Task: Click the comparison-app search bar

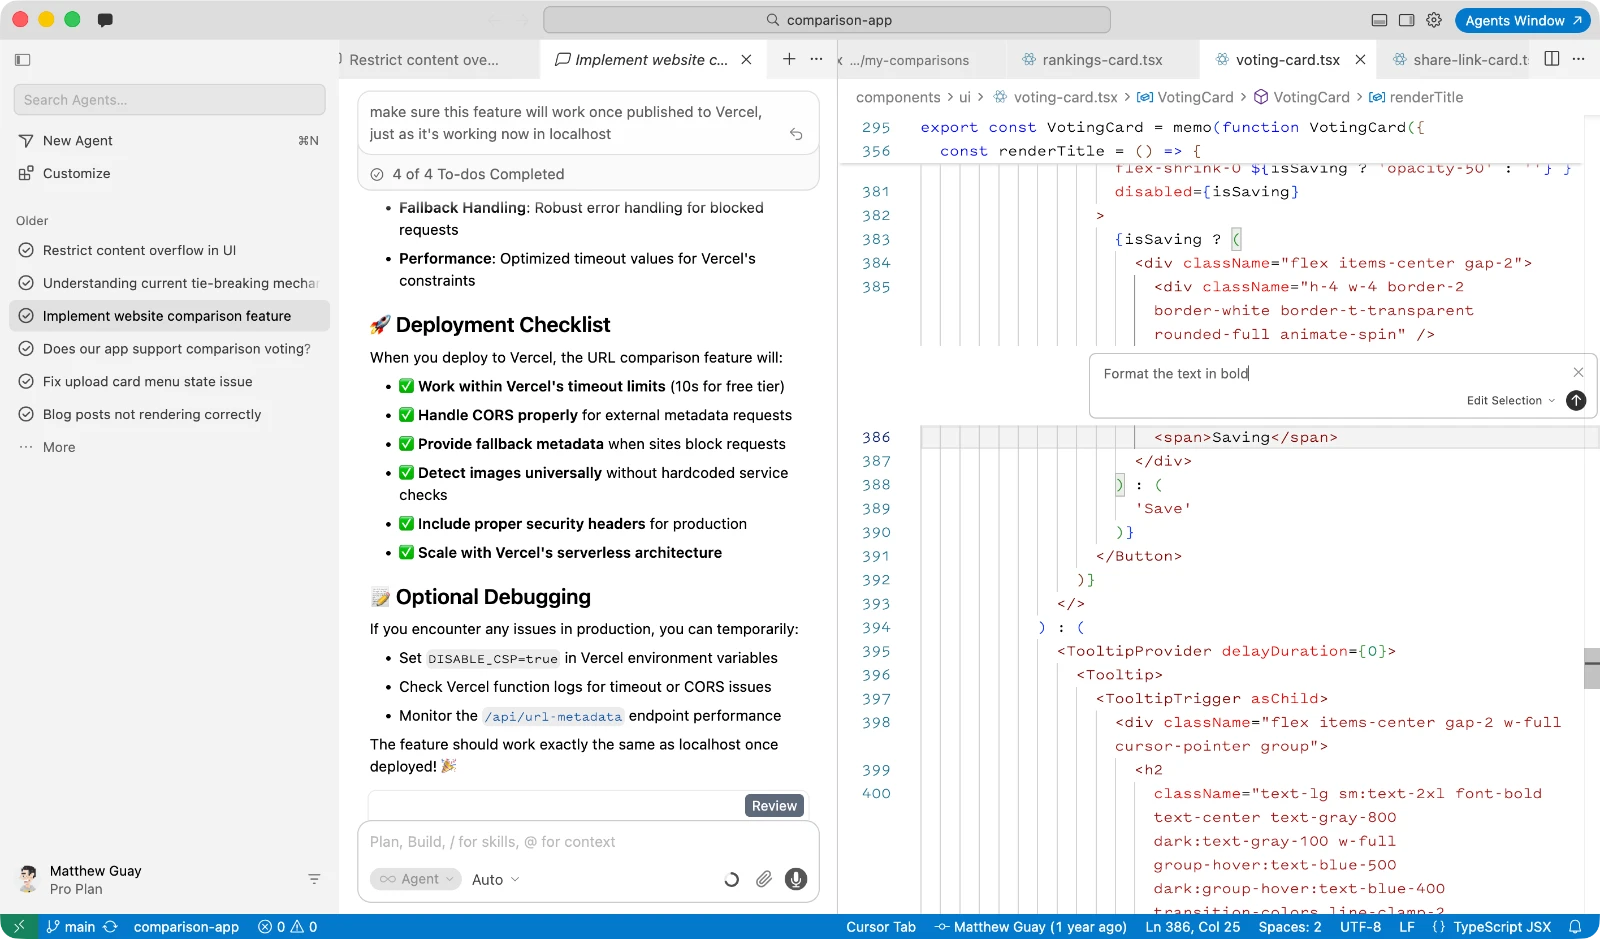Action: tap(827, 20)
